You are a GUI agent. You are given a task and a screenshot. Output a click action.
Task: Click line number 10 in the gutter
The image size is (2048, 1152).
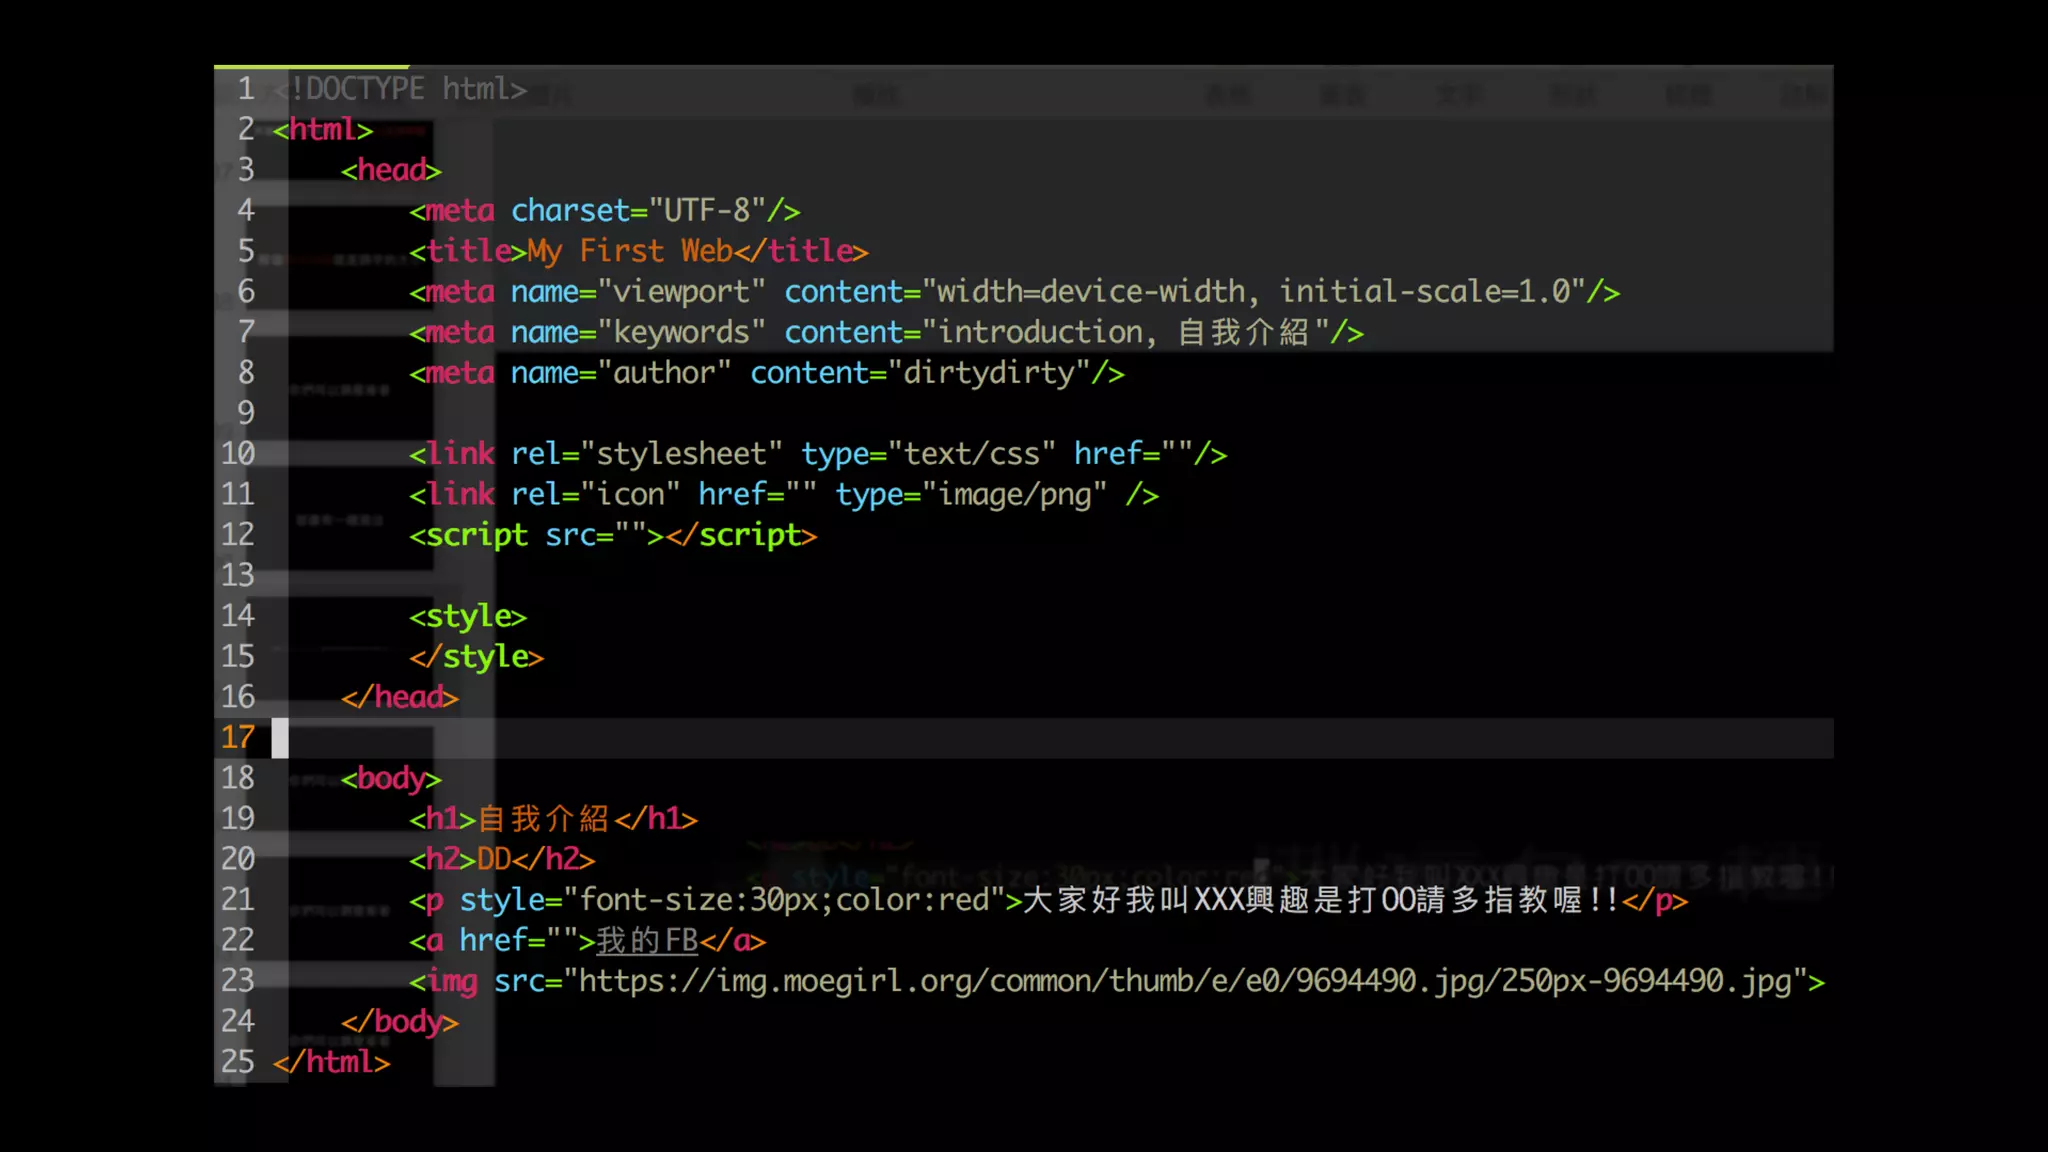click(x=238, y=454)
